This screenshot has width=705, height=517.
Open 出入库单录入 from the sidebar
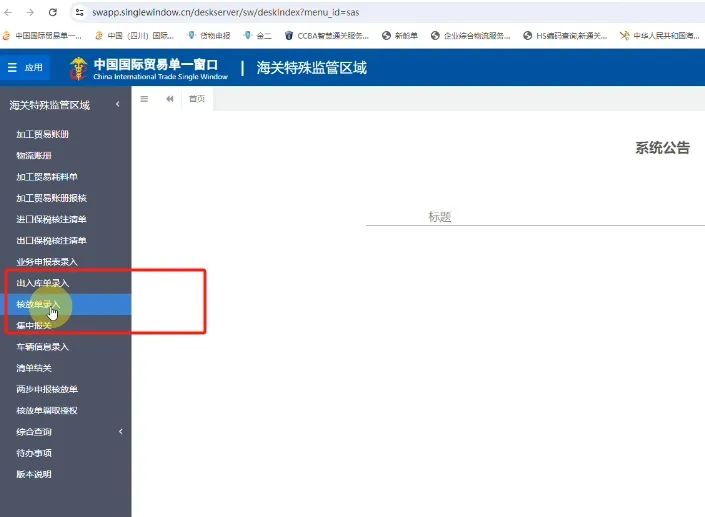click(x=43, y=283)
